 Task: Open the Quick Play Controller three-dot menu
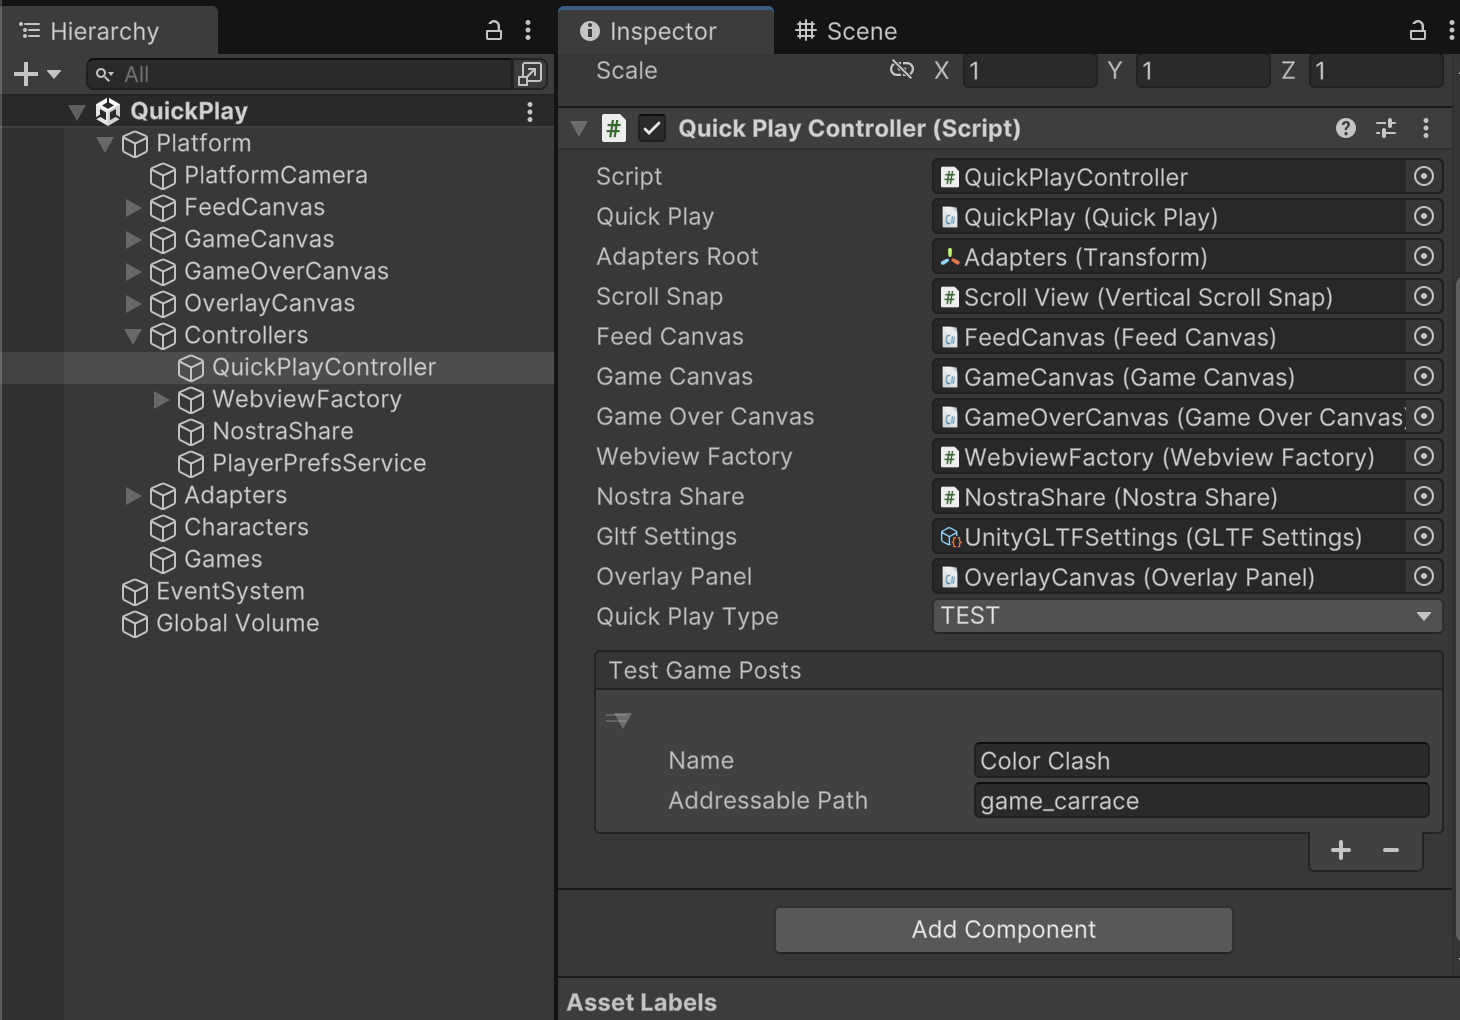point(1426,128)
